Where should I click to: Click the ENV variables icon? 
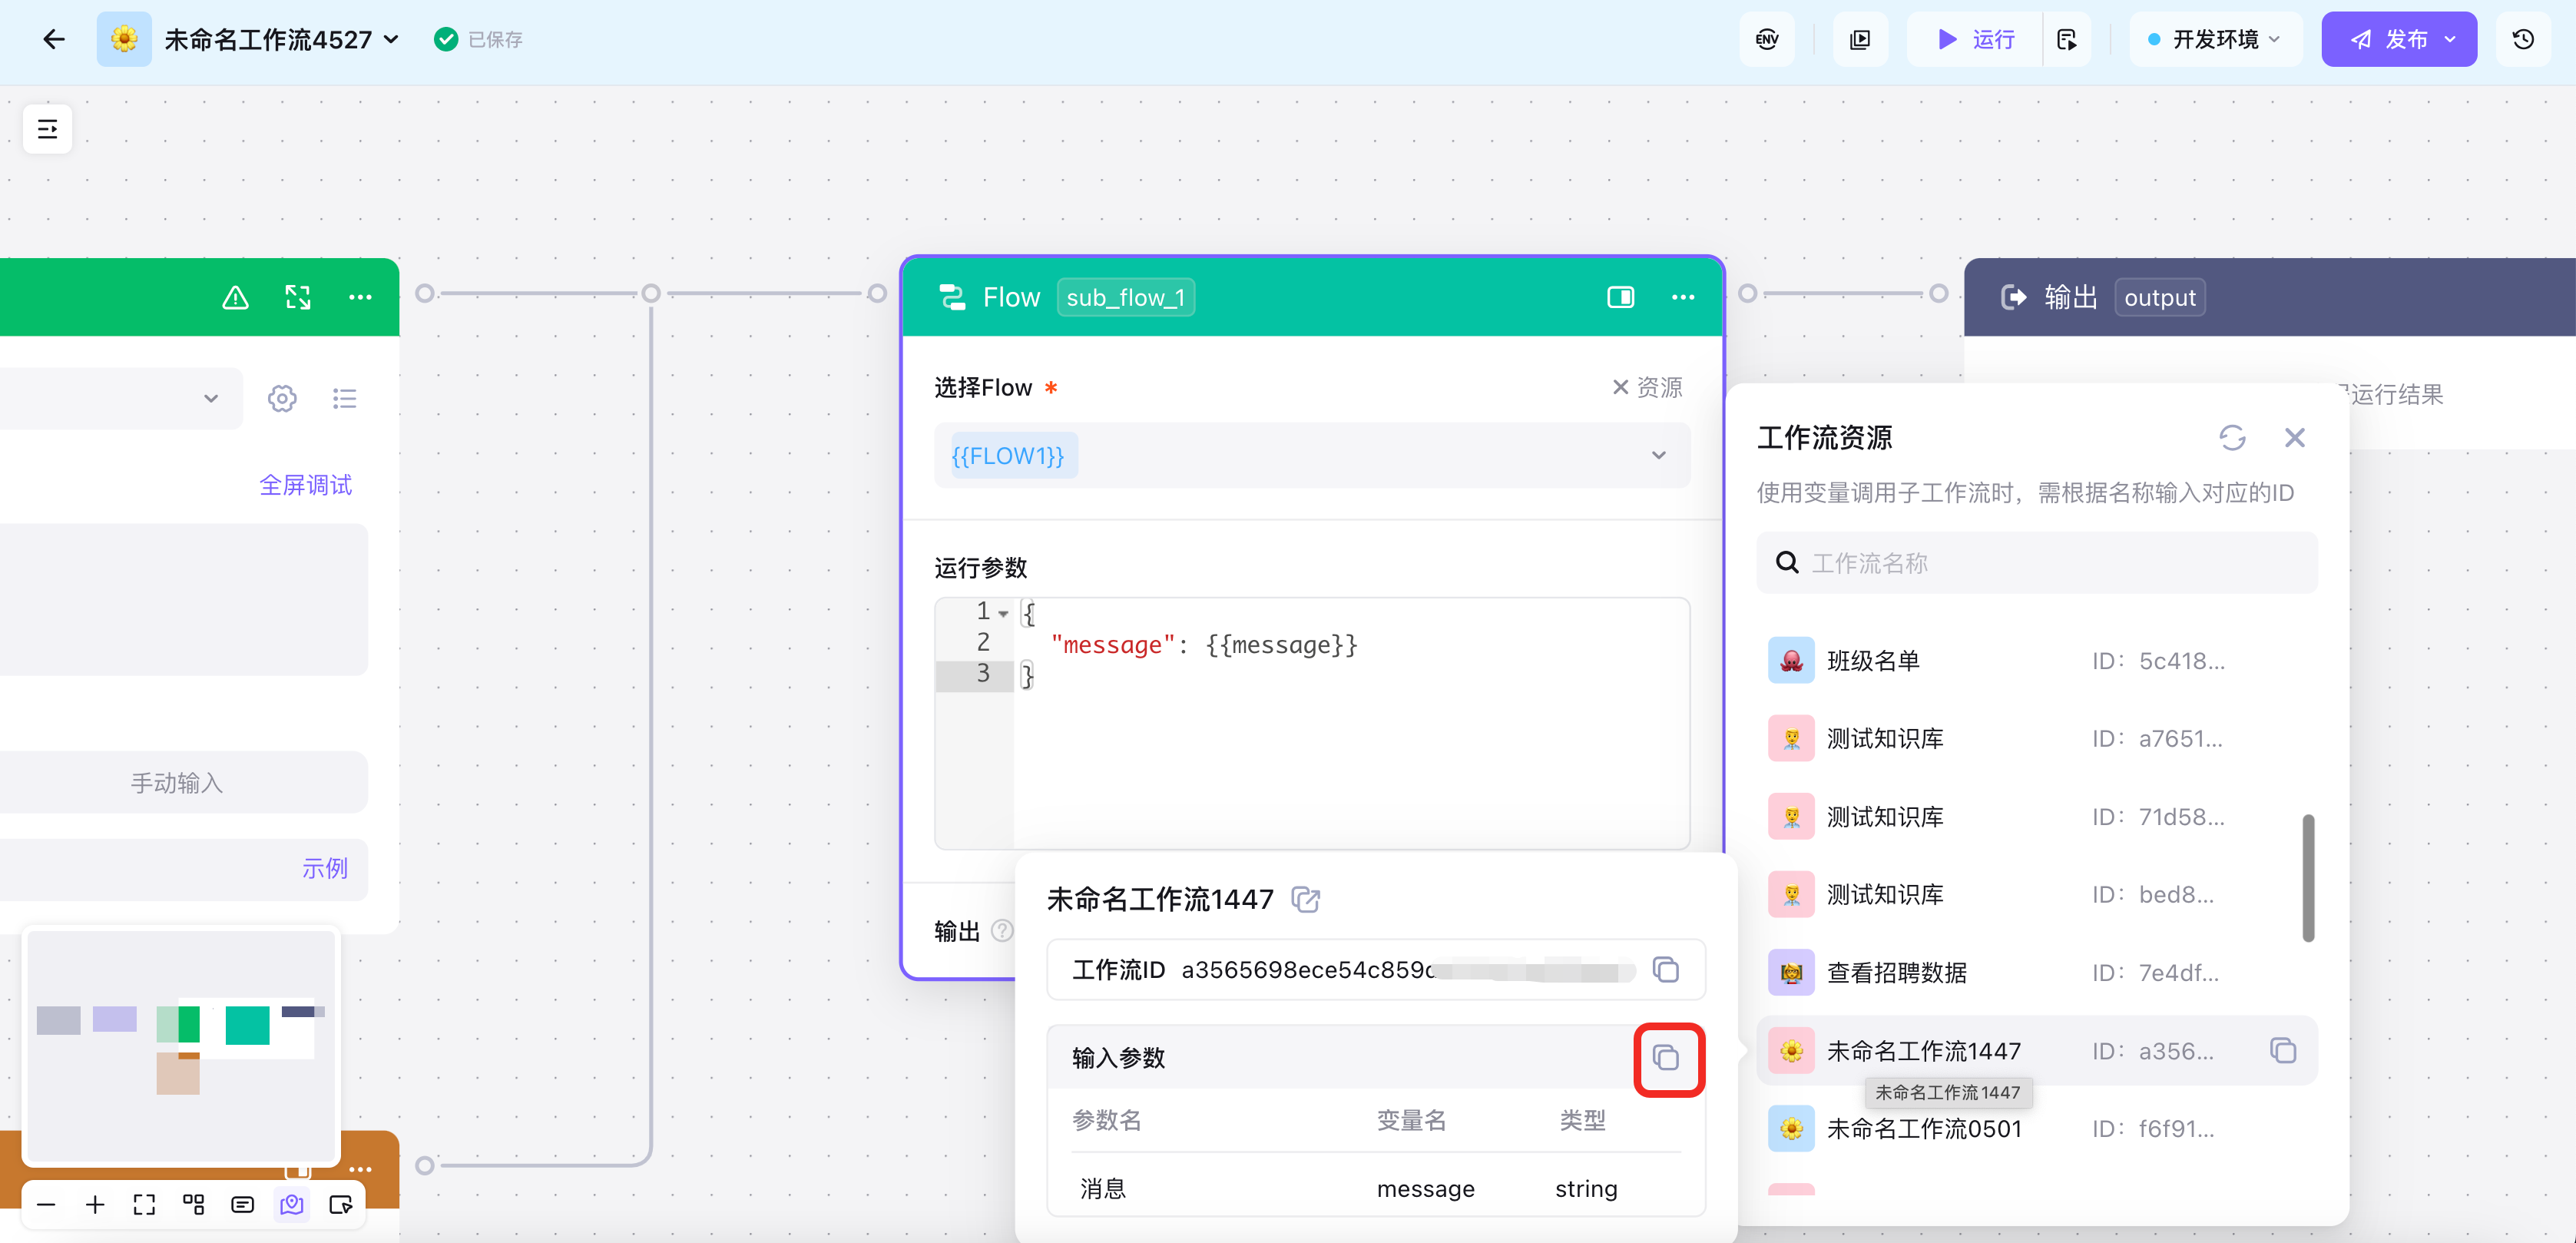[x=1766, y=39]
